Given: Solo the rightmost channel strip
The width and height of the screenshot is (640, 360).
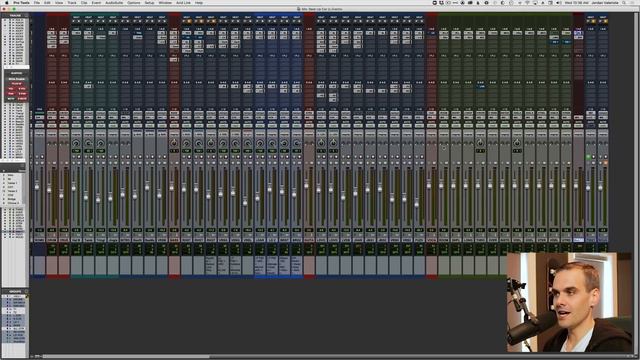Looking at the screenshot, I should (600, 162).
